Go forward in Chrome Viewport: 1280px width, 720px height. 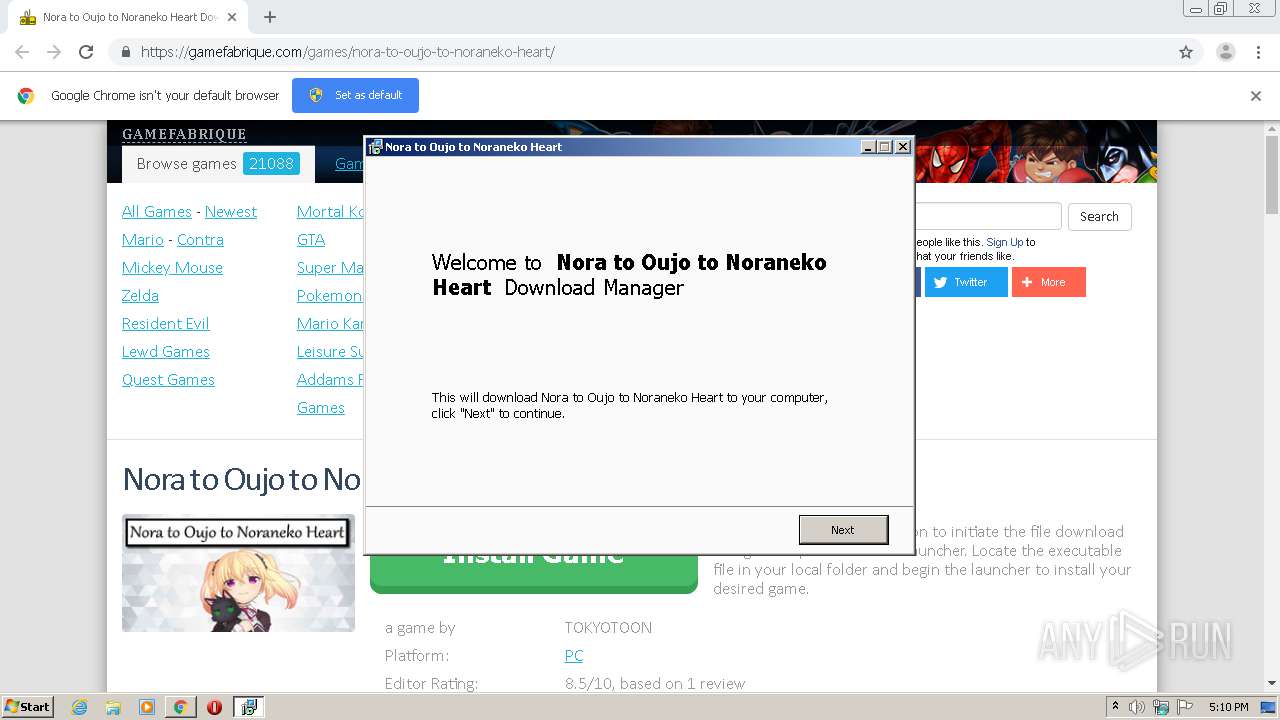click(54, 52)
